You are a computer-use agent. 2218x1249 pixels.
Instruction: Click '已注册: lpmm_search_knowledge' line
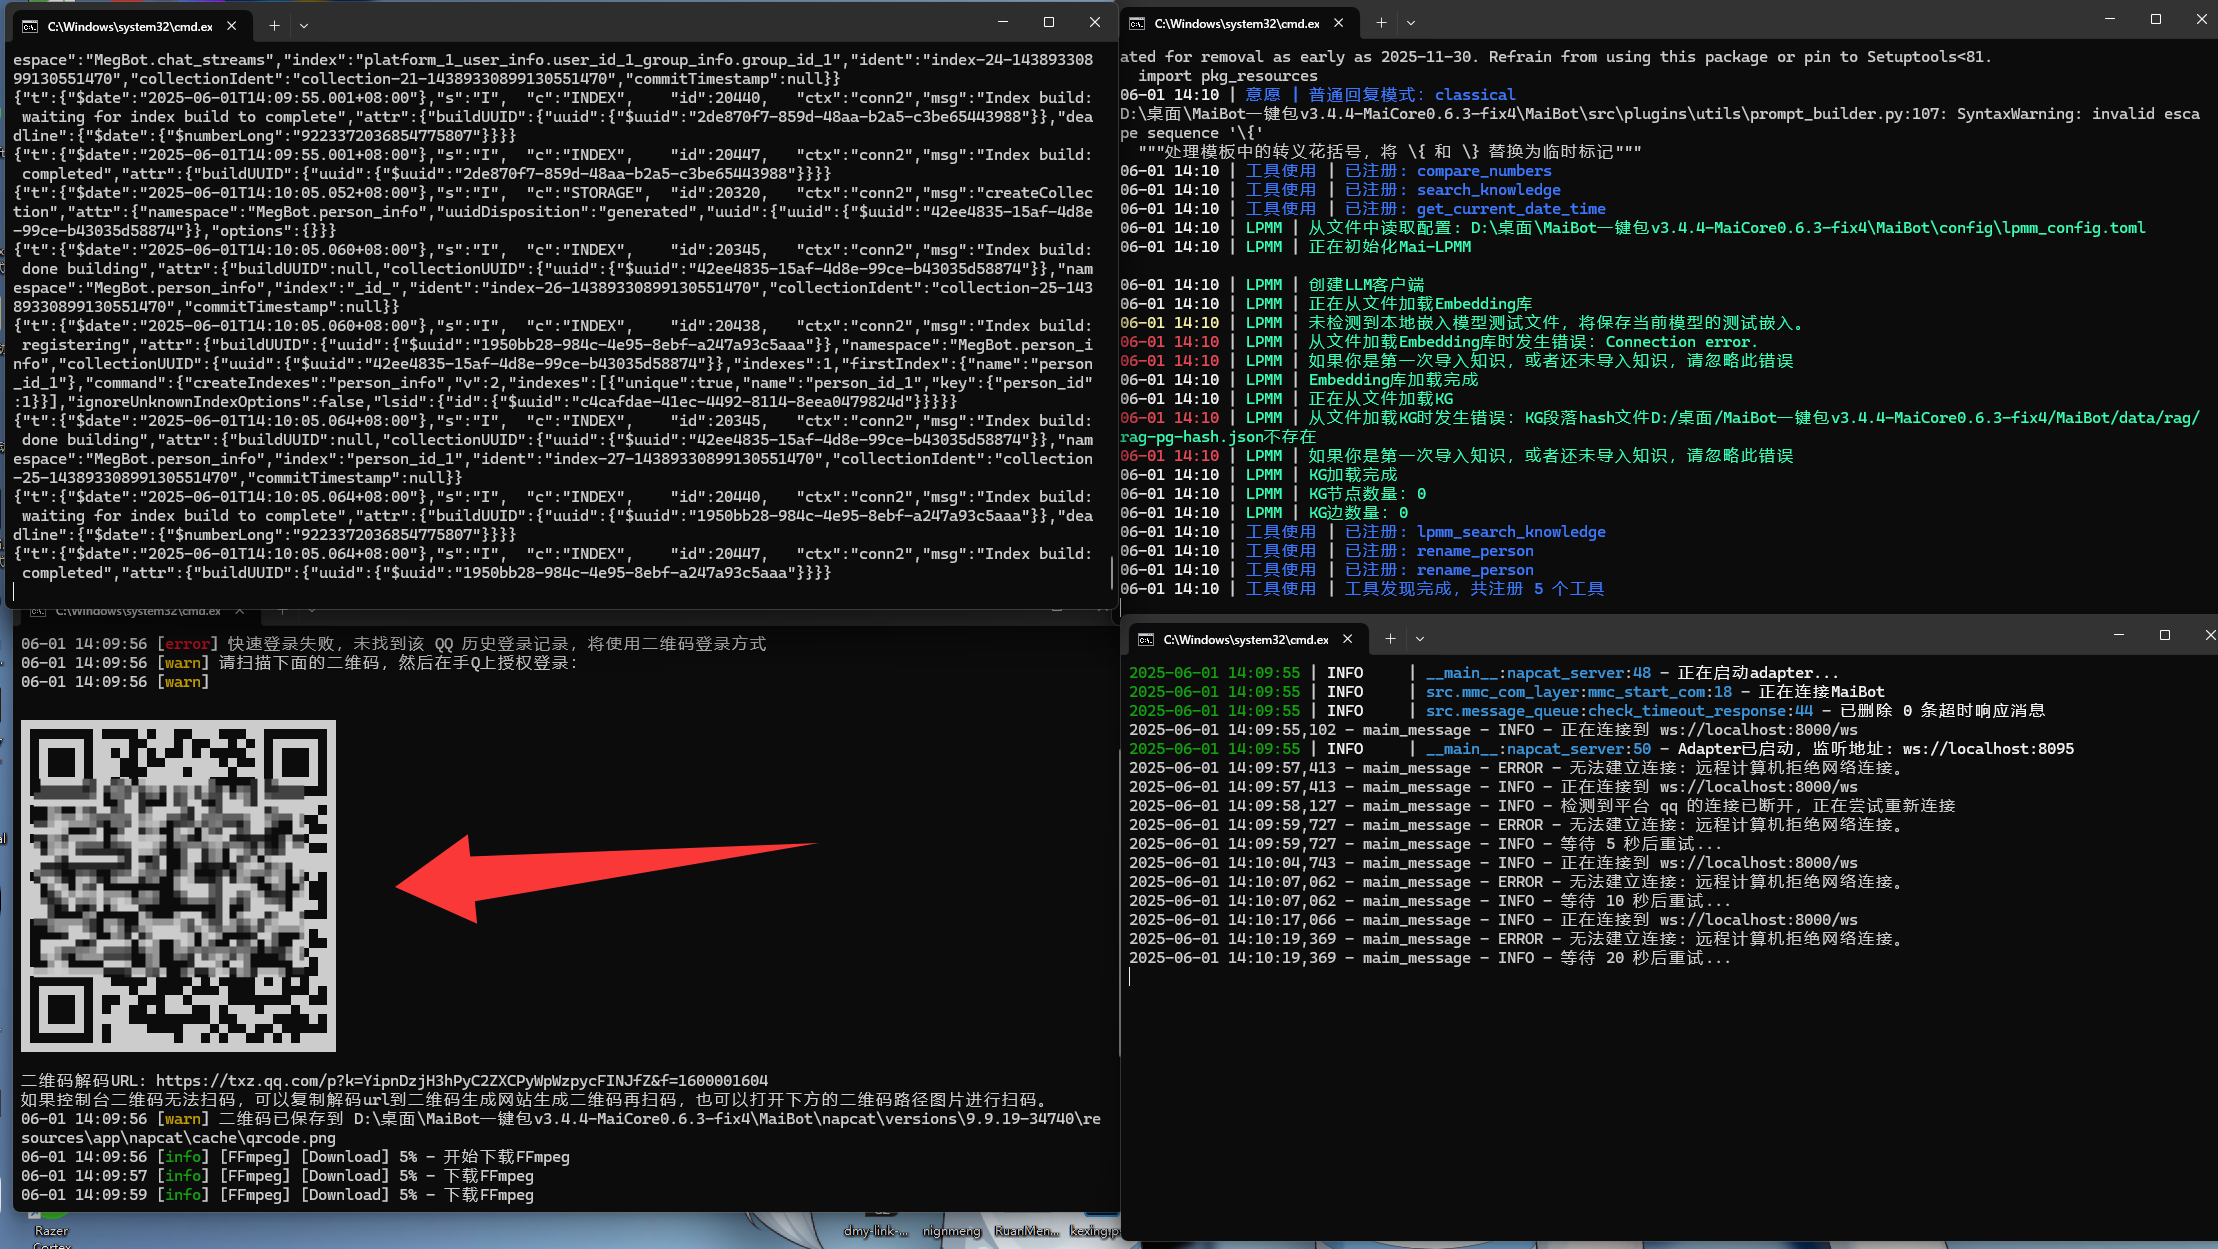point(1363,532)
